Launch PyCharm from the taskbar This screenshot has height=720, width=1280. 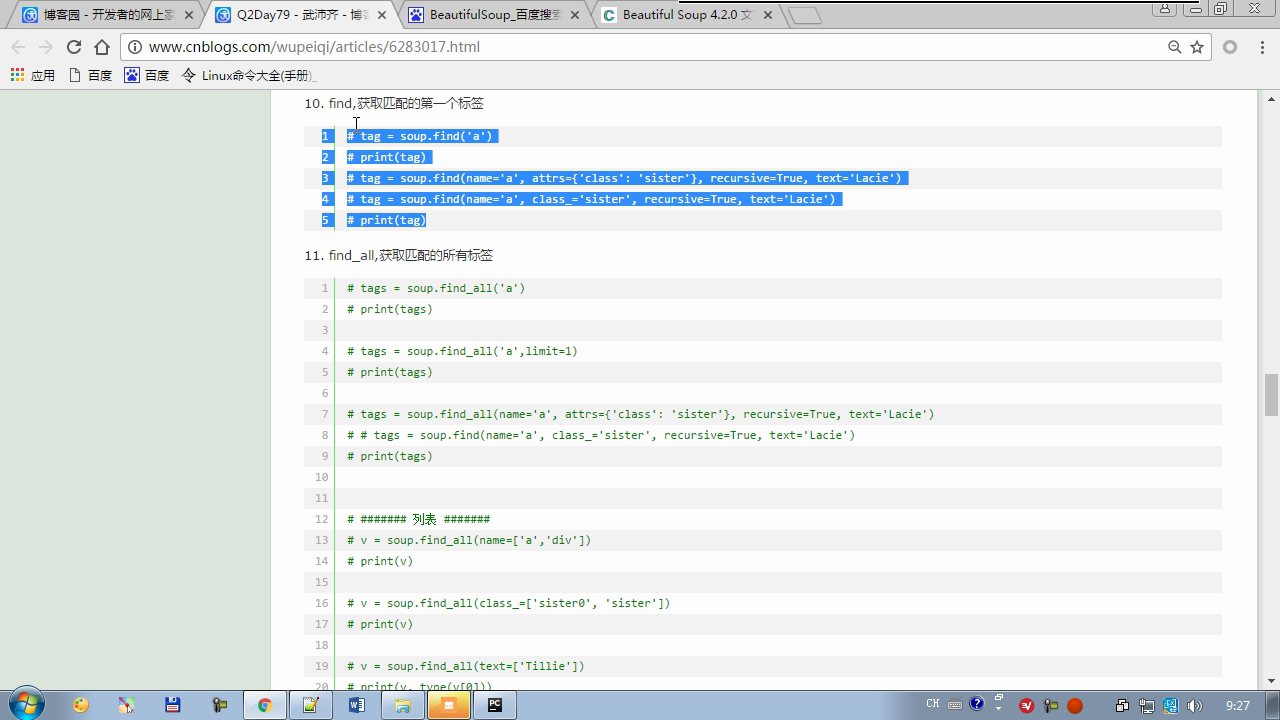pyautogui.click(x=494, y=705)
